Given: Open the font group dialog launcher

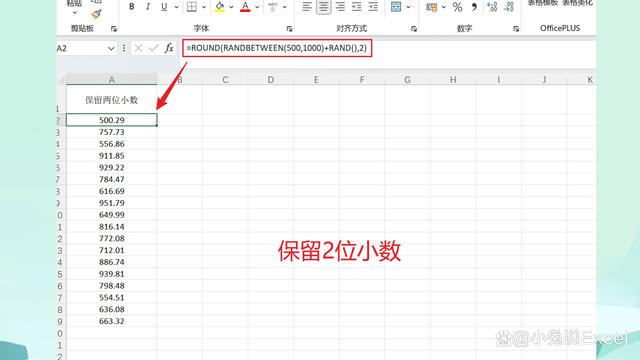Looking at the screenshot, I should [x=289, y=29].
